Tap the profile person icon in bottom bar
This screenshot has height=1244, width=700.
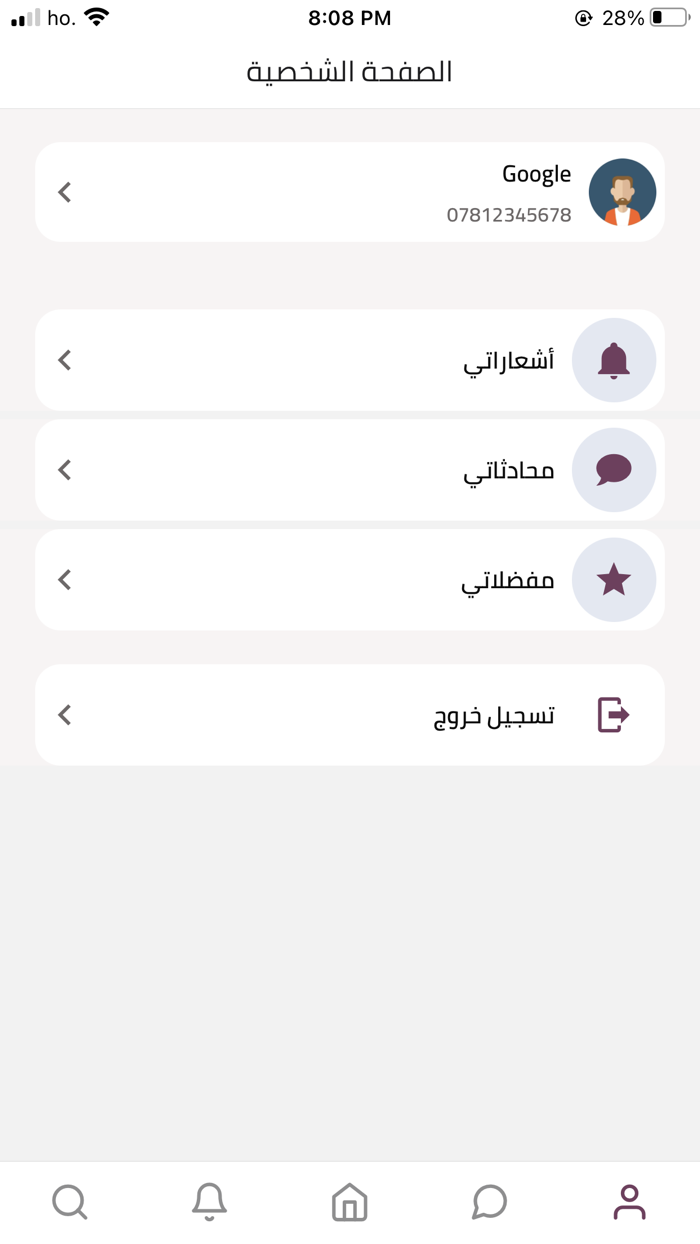tap(628, 1202)
